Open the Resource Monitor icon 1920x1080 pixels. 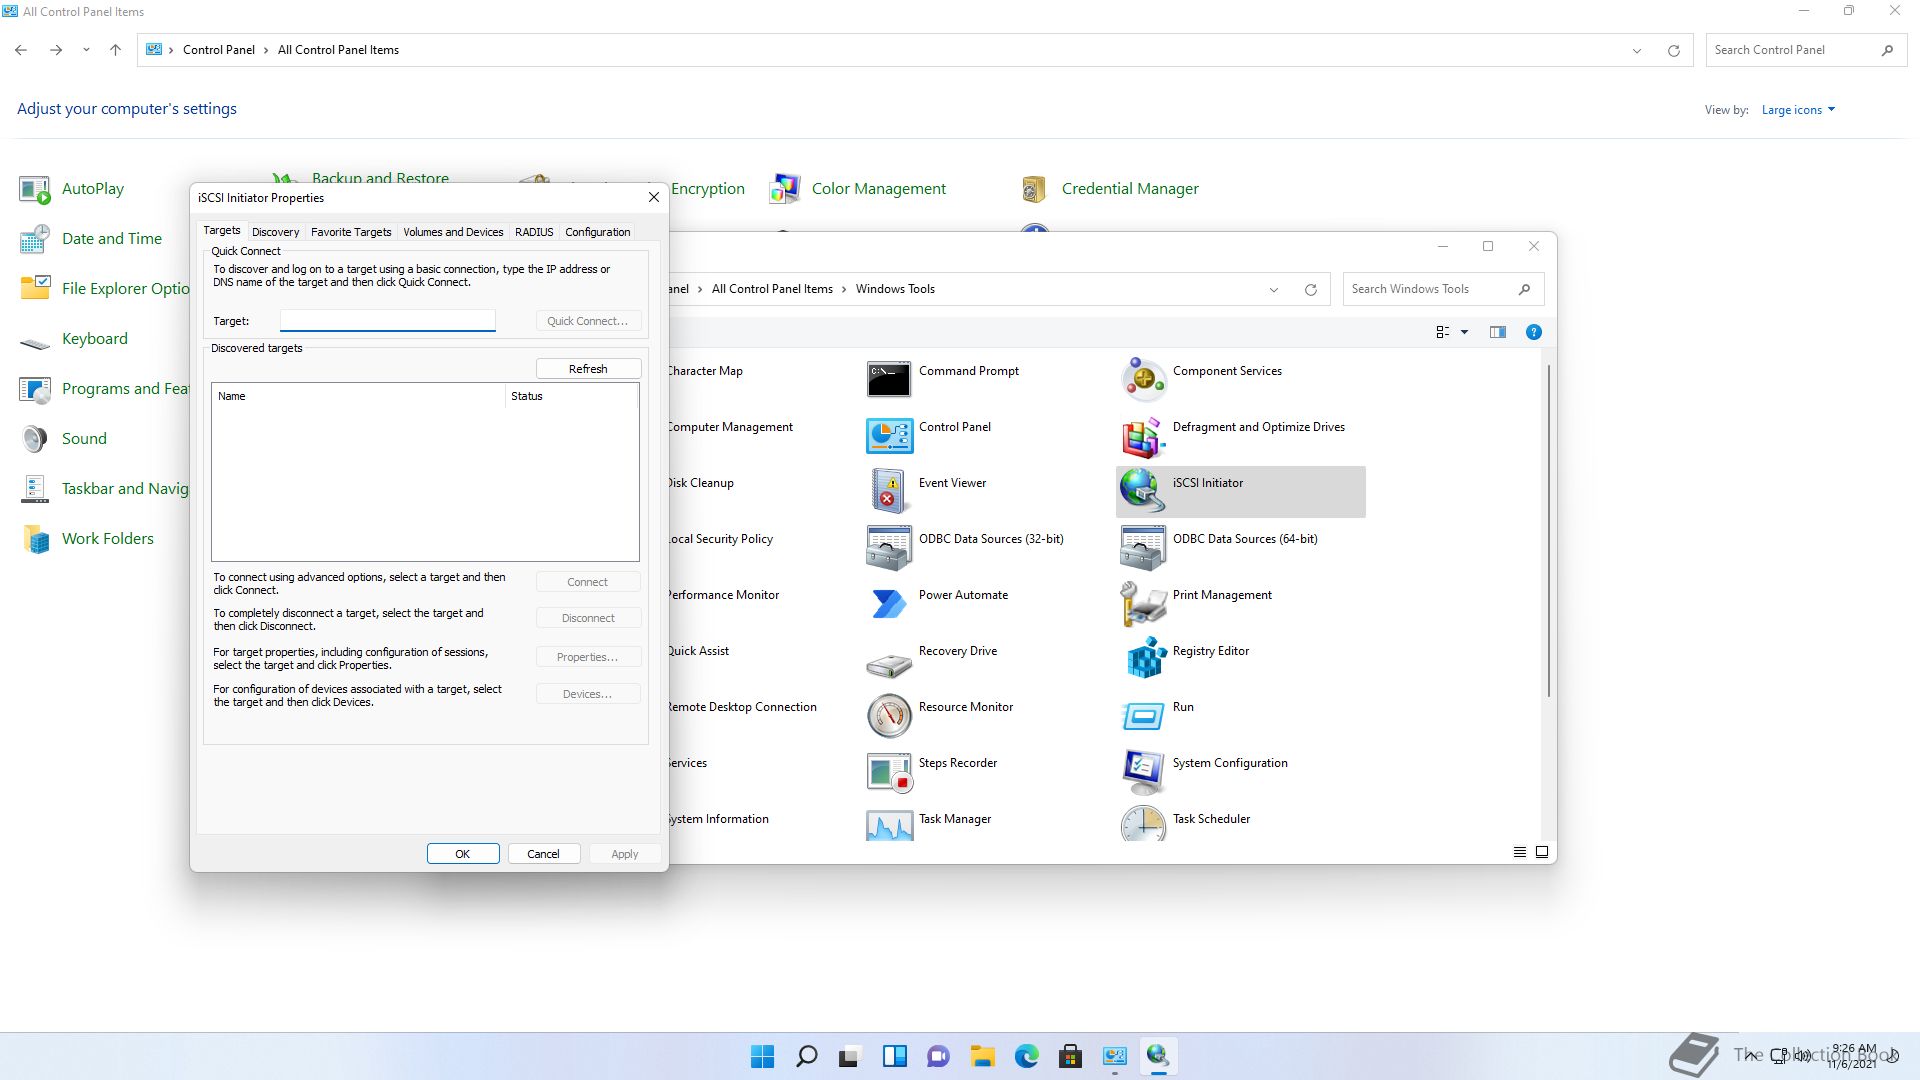coord(889,715)
